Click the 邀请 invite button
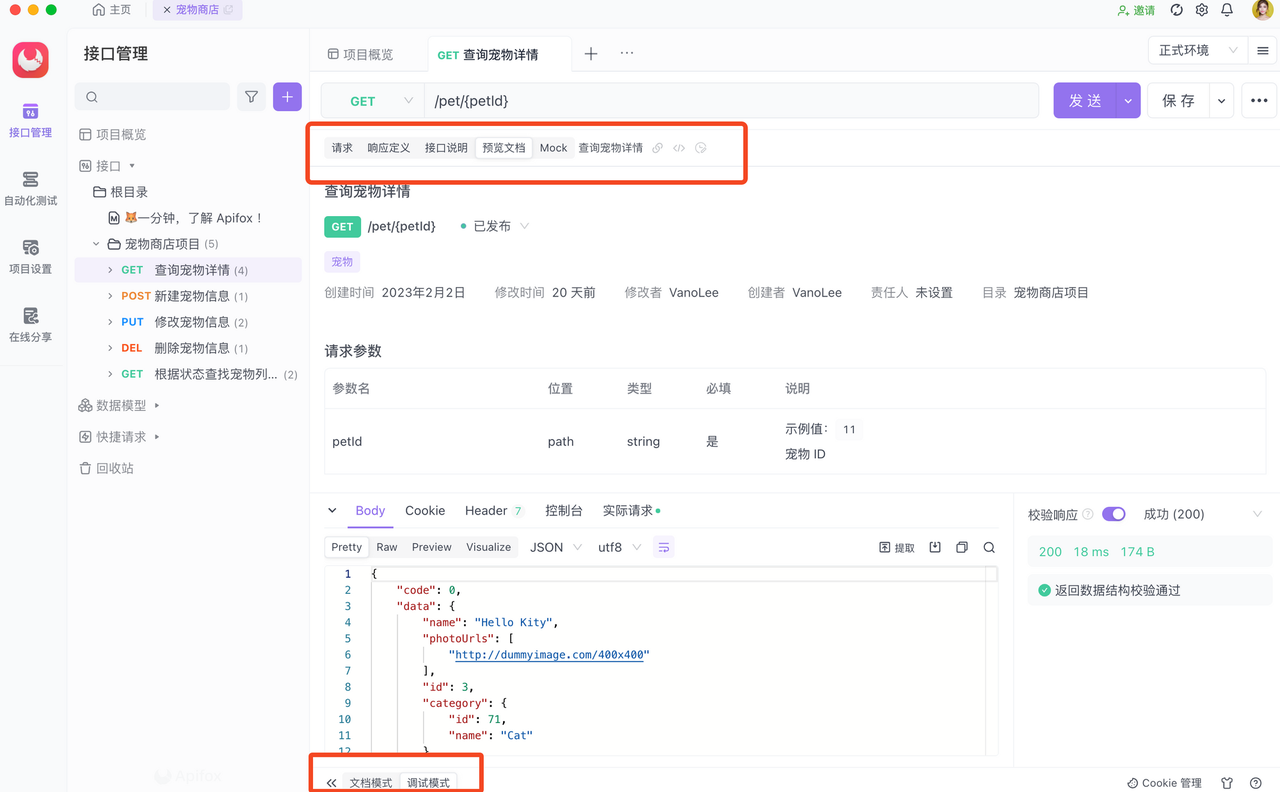The width and height of the screenshot is (1280, 792). tap(1136, 10)
